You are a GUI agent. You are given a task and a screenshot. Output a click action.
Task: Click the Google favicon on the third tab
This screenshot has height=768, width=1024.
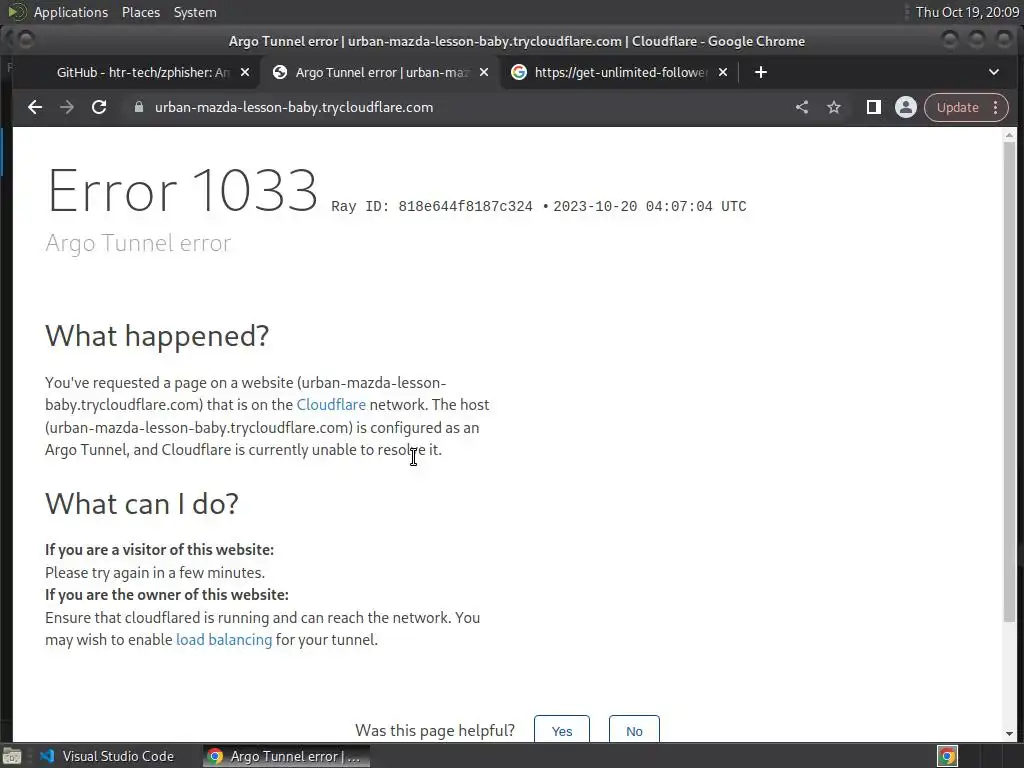[x=519, y=72]
